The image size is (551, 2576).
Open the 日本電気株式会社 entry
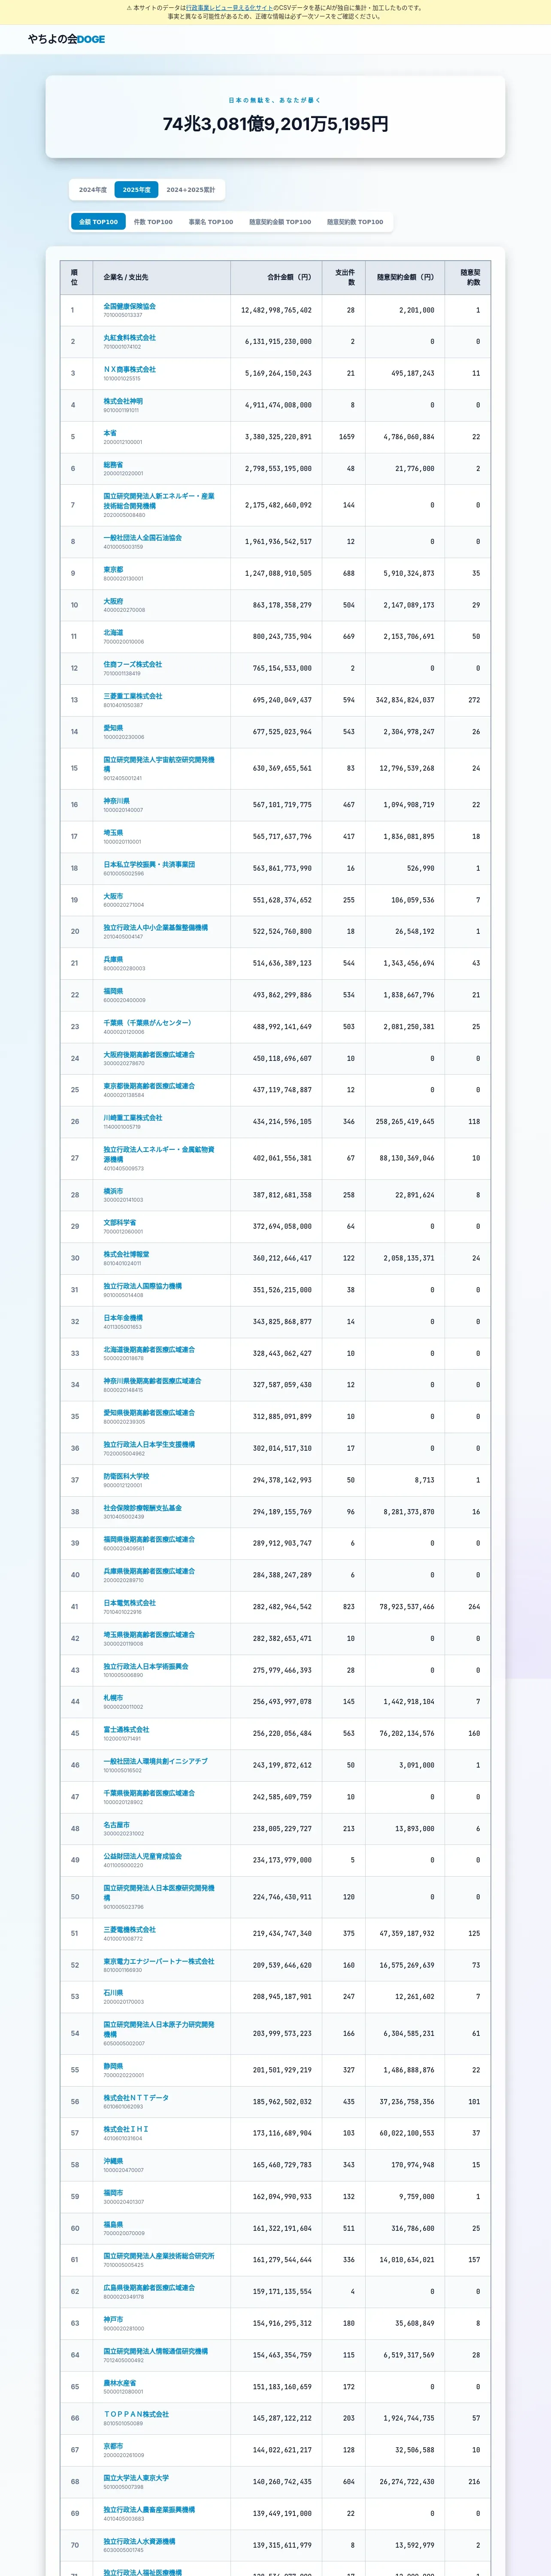pyautogui.click(x=130, y=1603)
